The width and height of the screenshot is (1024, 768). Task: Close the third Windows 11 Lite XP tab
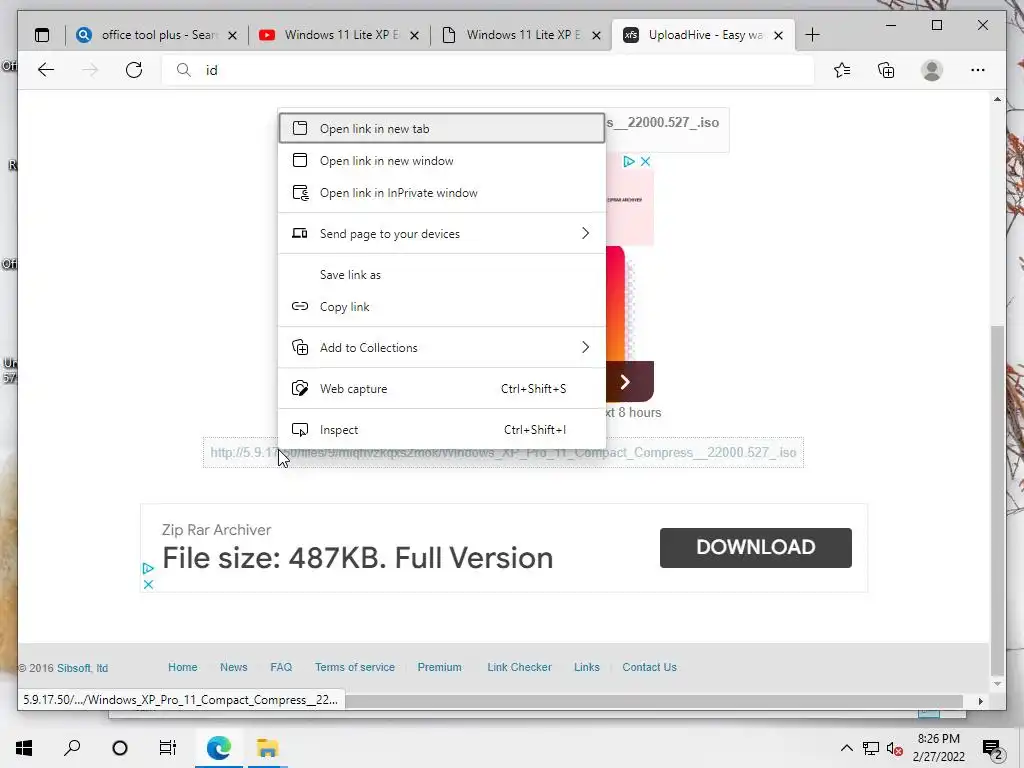[x=596, y=35]
